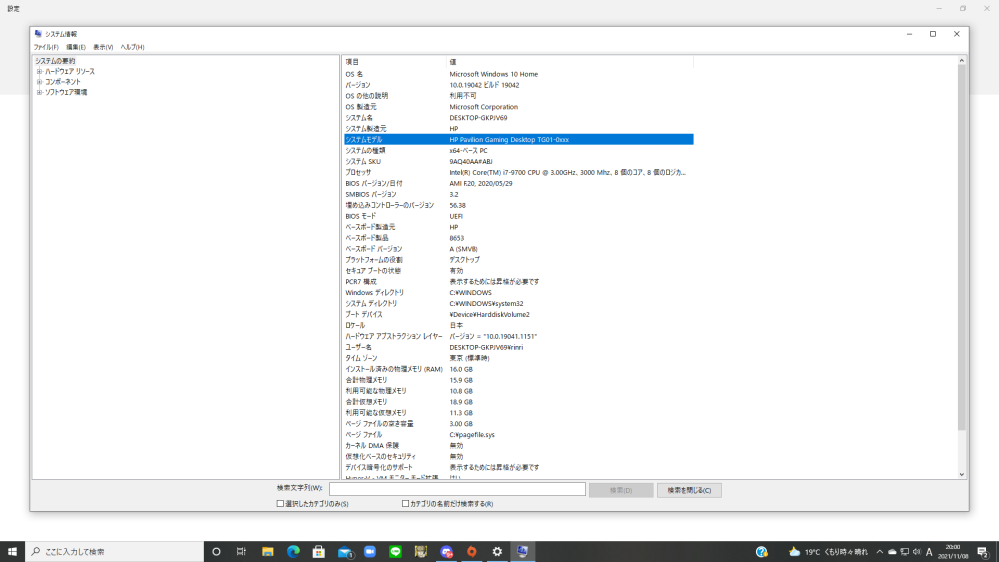Select Windows ディレクトリ row
The height and width of the screenshot is (562, 999).
coord(518,292)
